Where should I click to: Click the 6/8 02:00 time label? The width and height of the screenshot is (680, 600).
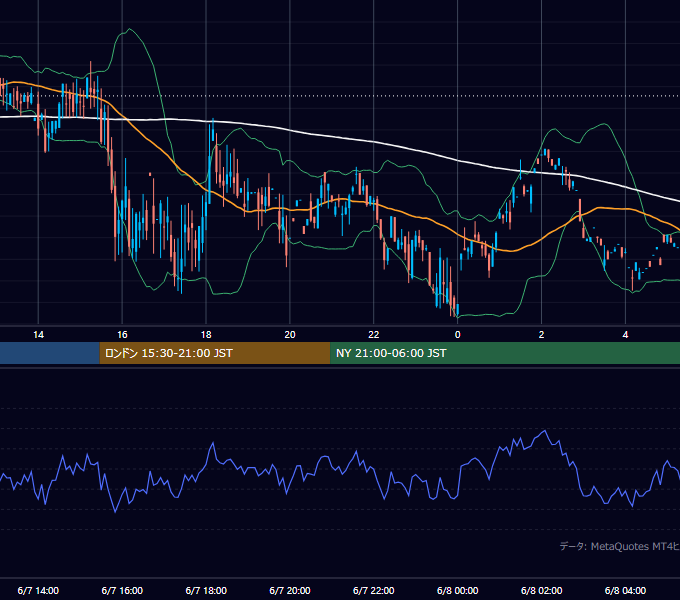pyautogui.click(x=541, y=590)
